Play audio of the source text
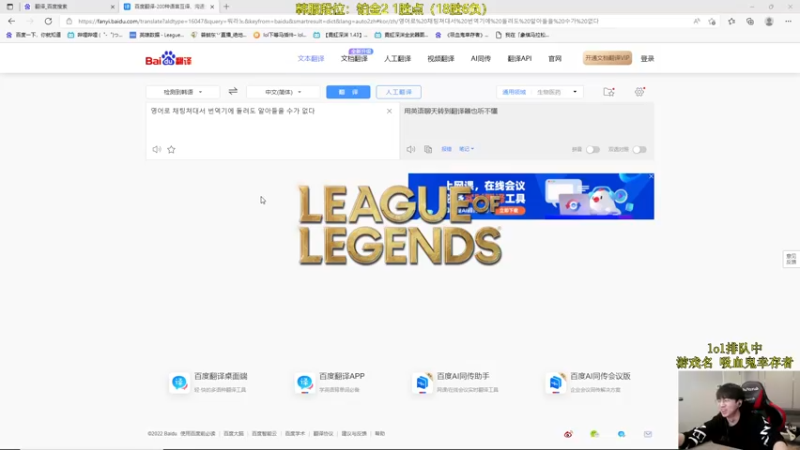 click(157, 149)
